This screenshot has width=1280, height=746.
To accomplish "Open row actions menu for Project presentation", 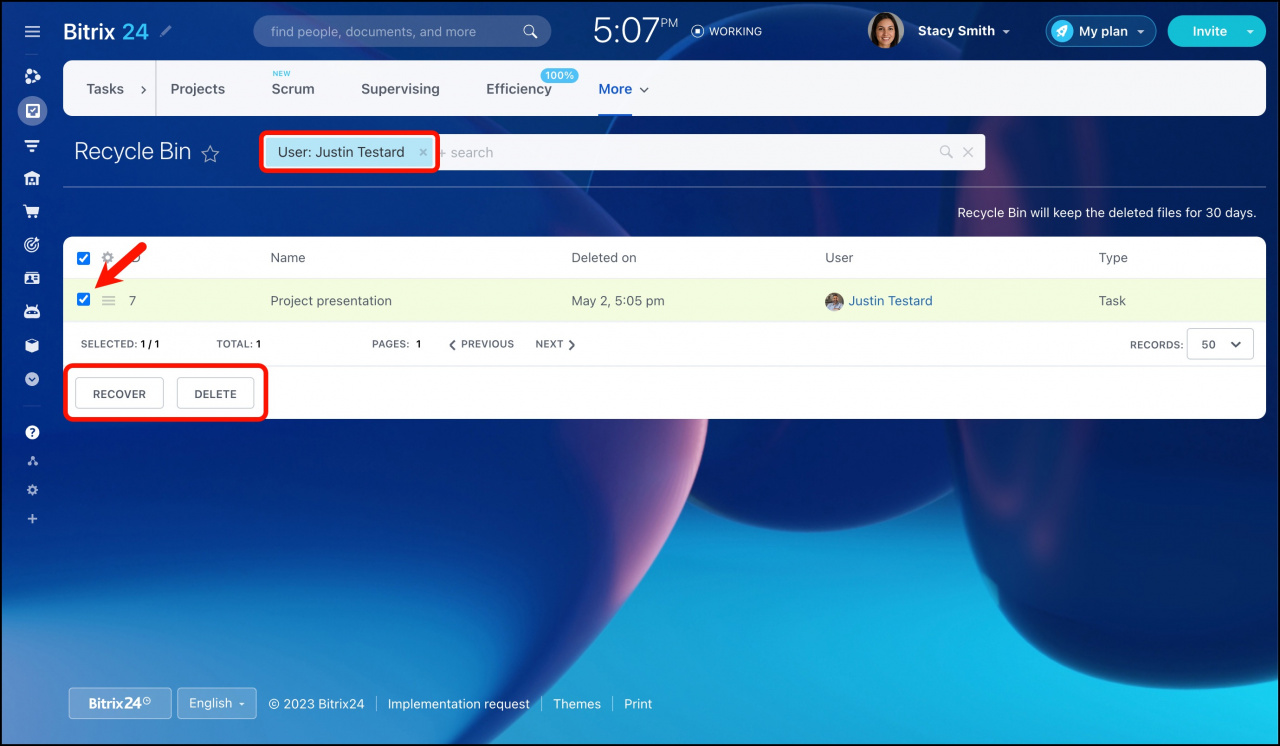I will pos(109,300).
